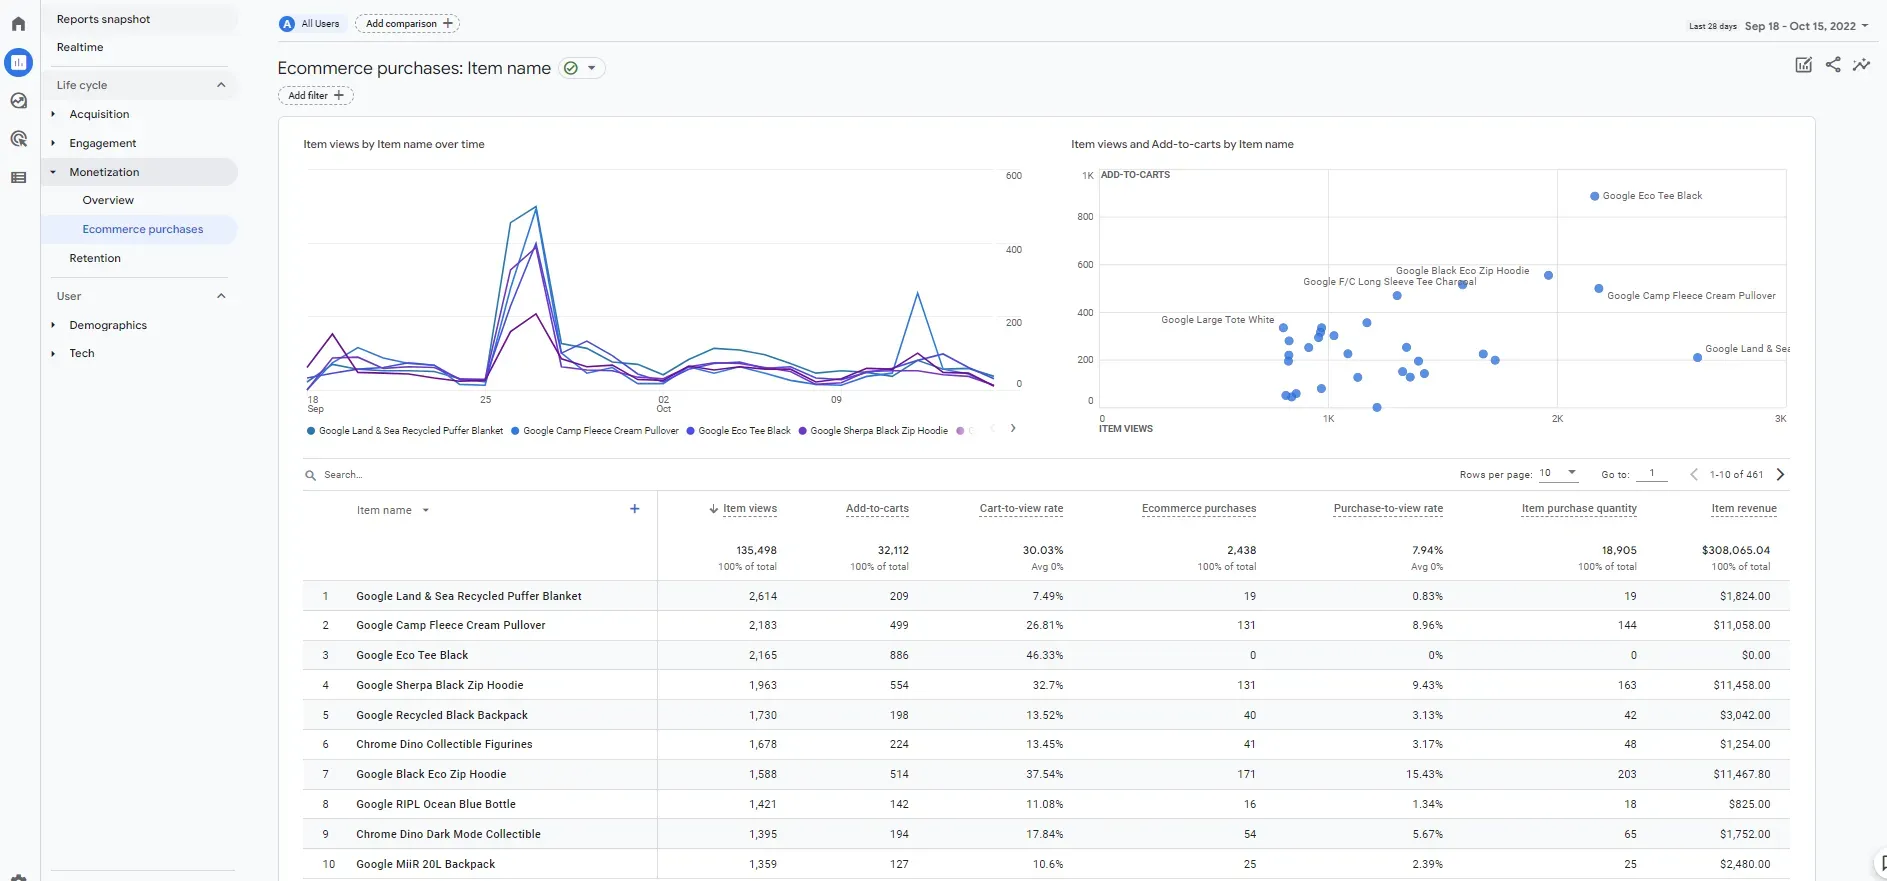Click the Google MiiR 20L Backpack row name
Viewport: 1887px width, 881px height.
(x=425, y=864)
